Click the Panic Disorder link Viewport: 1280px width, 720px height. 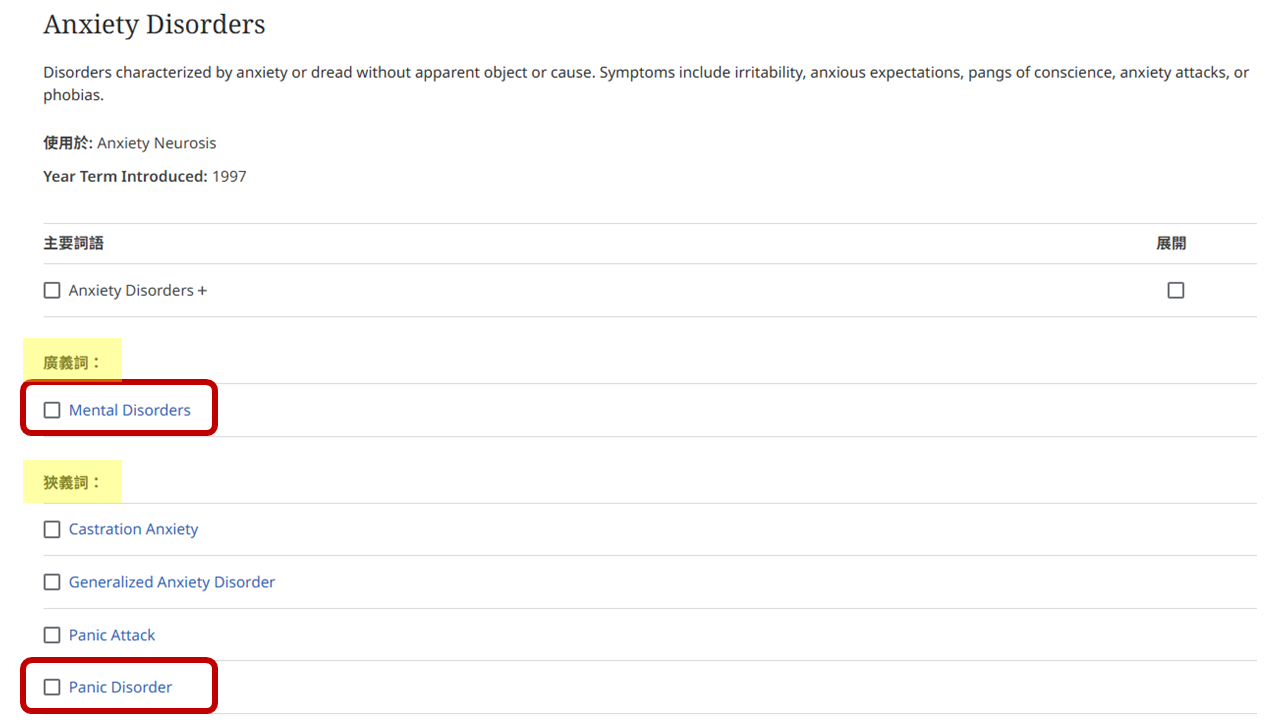[x=120, y=687]
